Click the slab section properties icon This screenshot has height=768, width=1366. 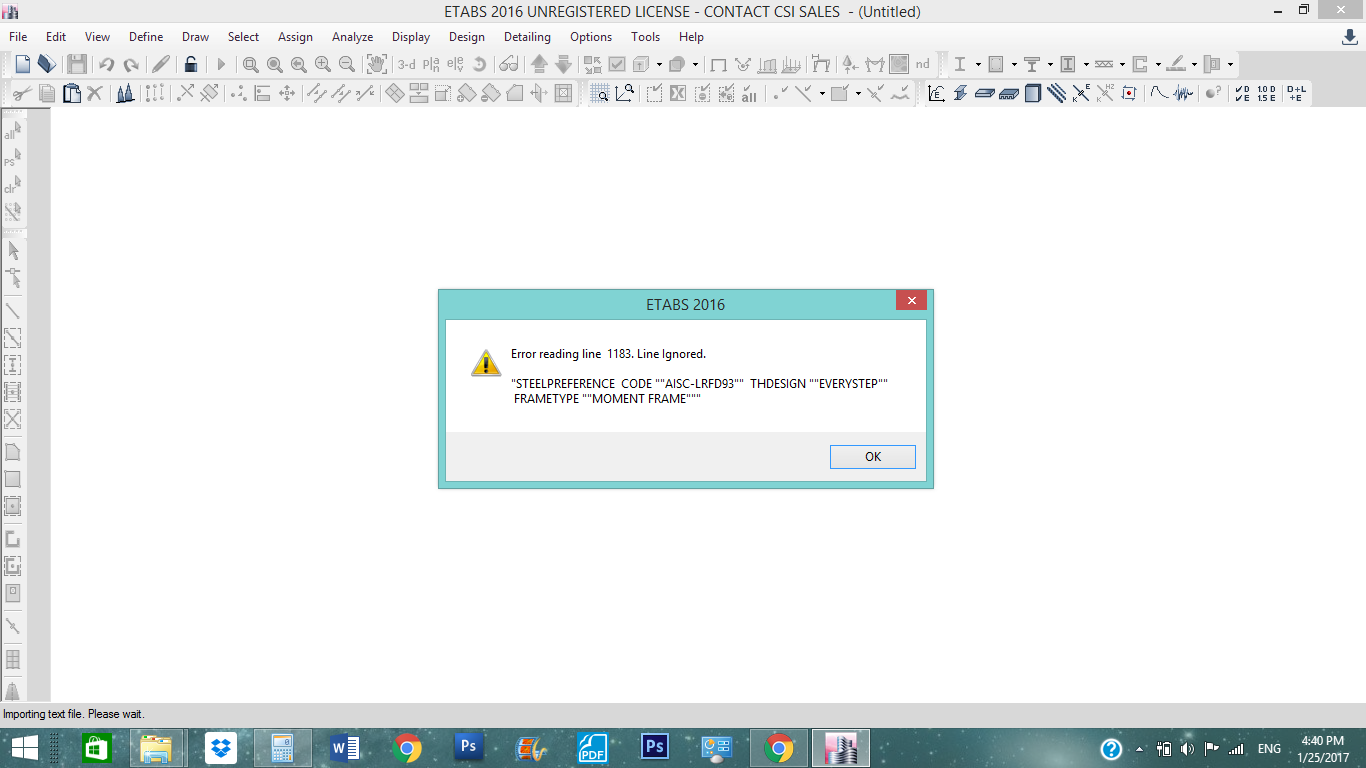(x=984, y=93)
